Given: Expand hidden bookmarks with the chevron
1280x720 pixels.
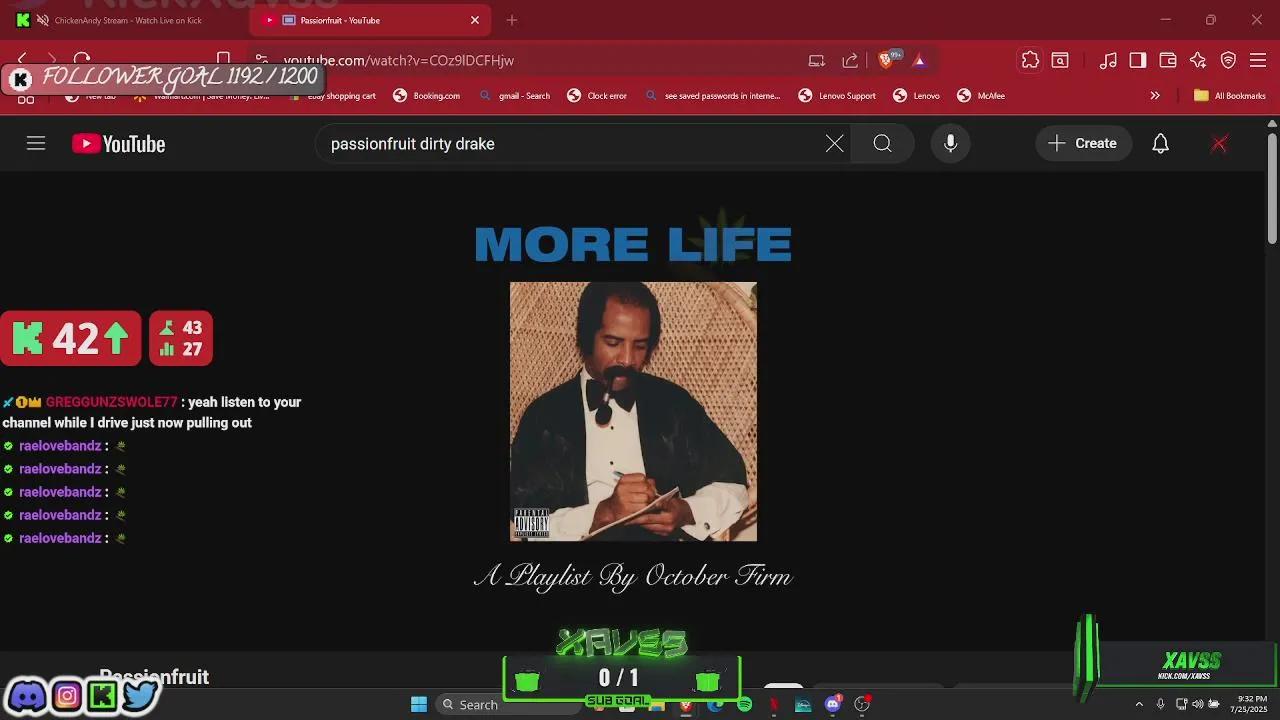Looking at the screenshot, I should 1155,96.
